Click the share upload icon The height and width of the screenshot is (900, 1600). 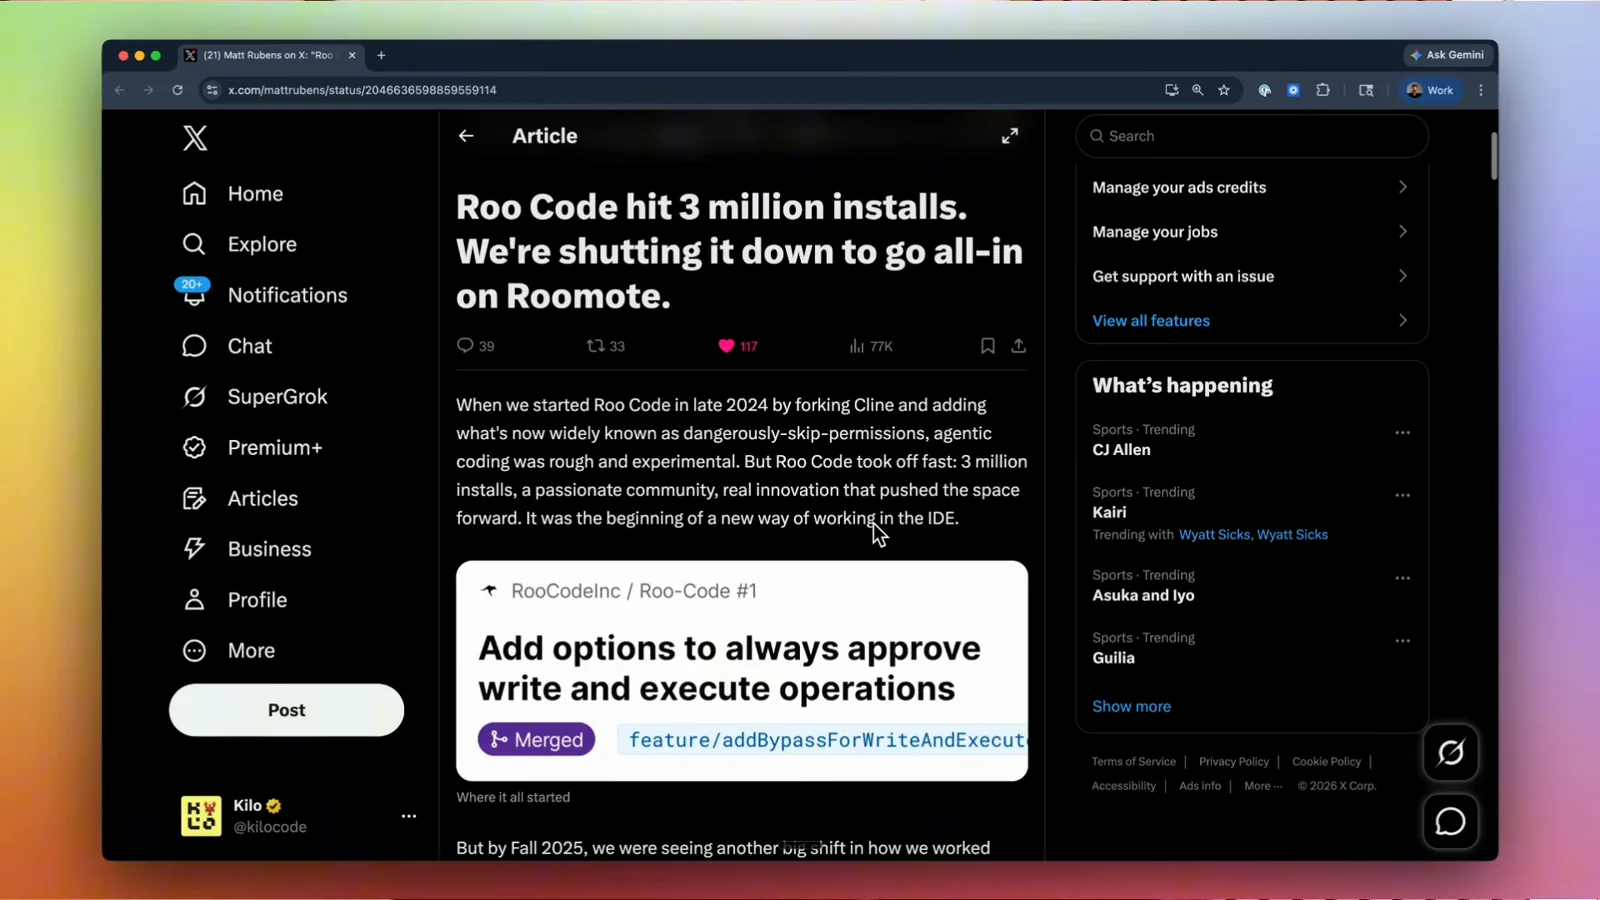tap(1018, 346)
